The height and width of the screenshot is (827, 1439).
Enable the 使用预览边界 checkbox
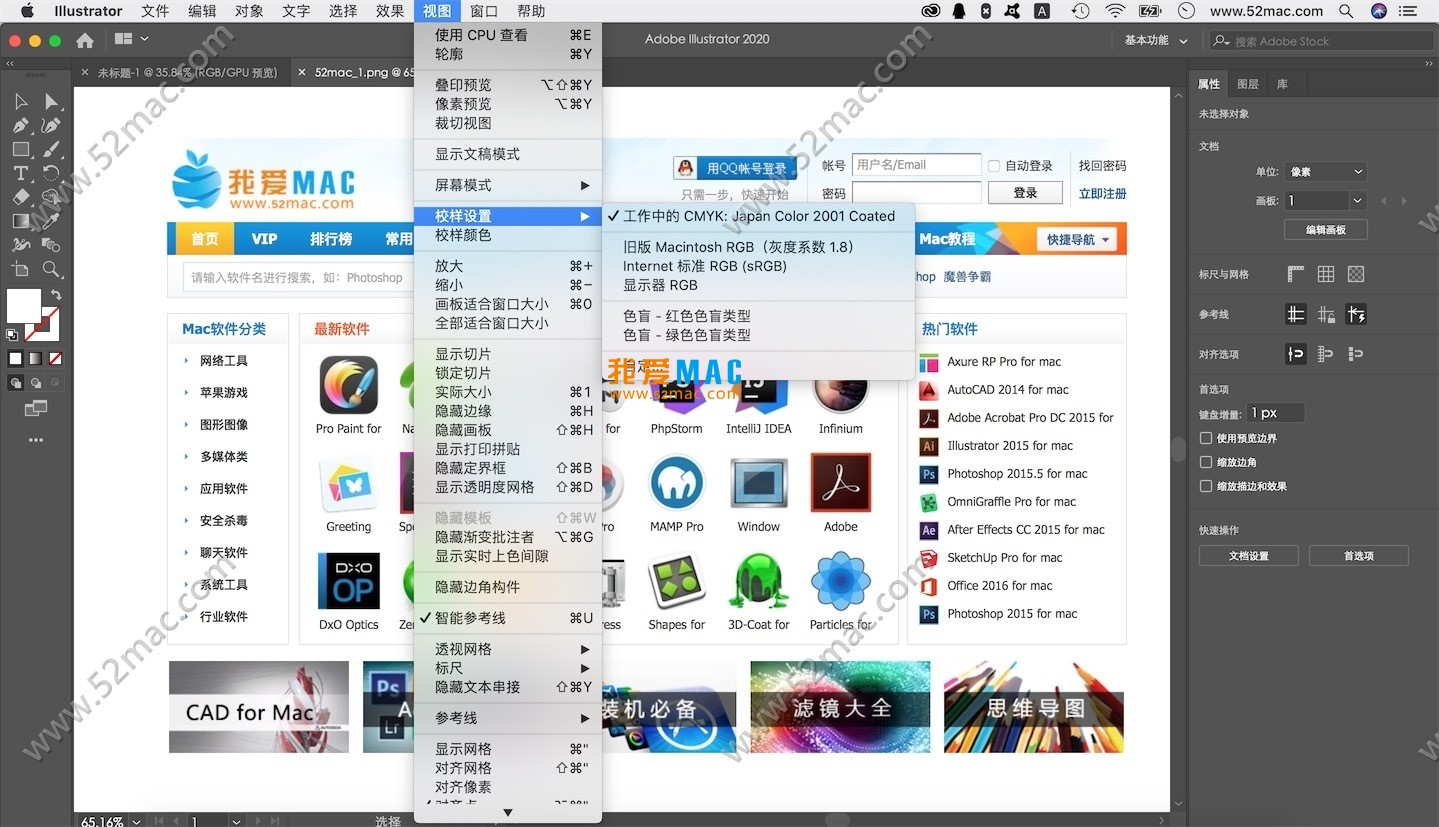pos(1206,437)
